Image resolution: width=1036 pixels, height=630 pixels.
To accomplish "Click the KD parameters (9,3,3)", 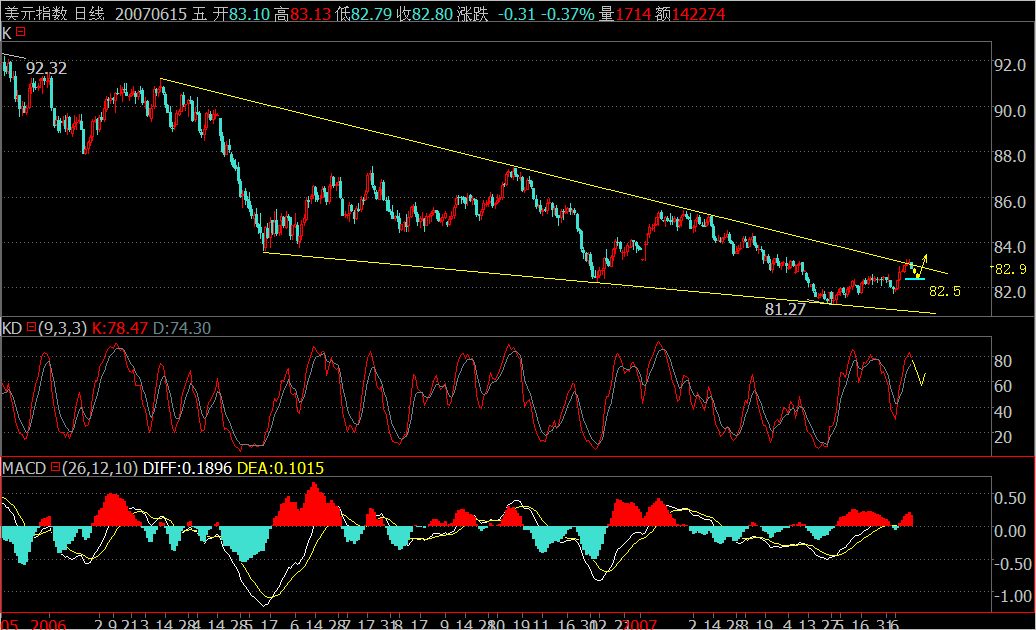I will pos(63,328).
